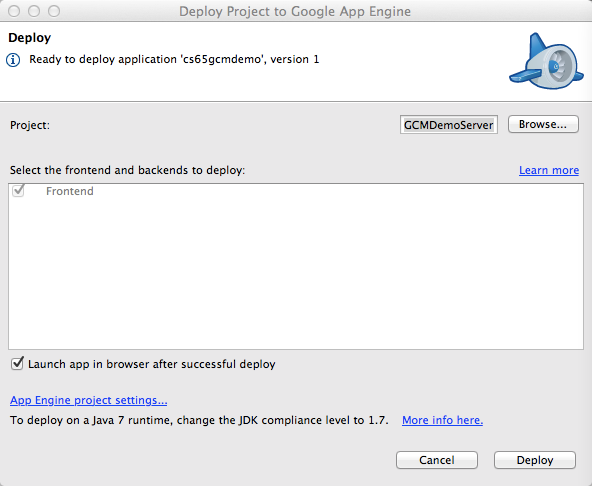Minimize the dialog with the middle window button
Viewport: 592px width, 486px height.
[x=34, y=11]
